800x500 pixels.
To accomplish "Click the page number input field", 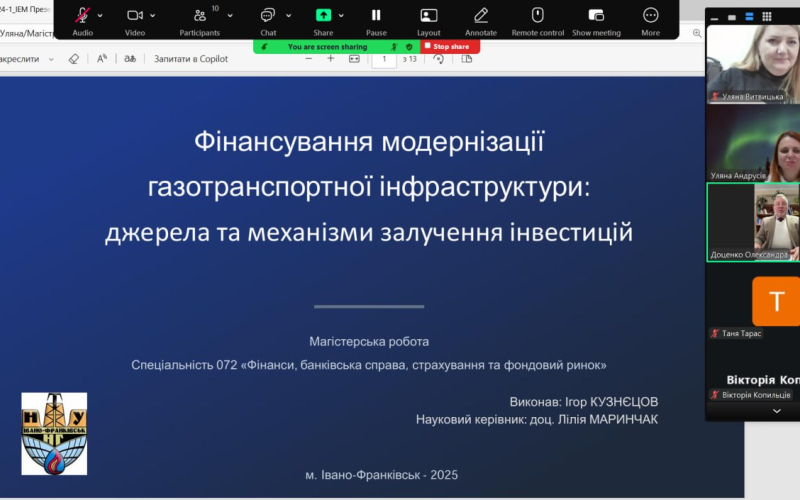I will 383,59.
